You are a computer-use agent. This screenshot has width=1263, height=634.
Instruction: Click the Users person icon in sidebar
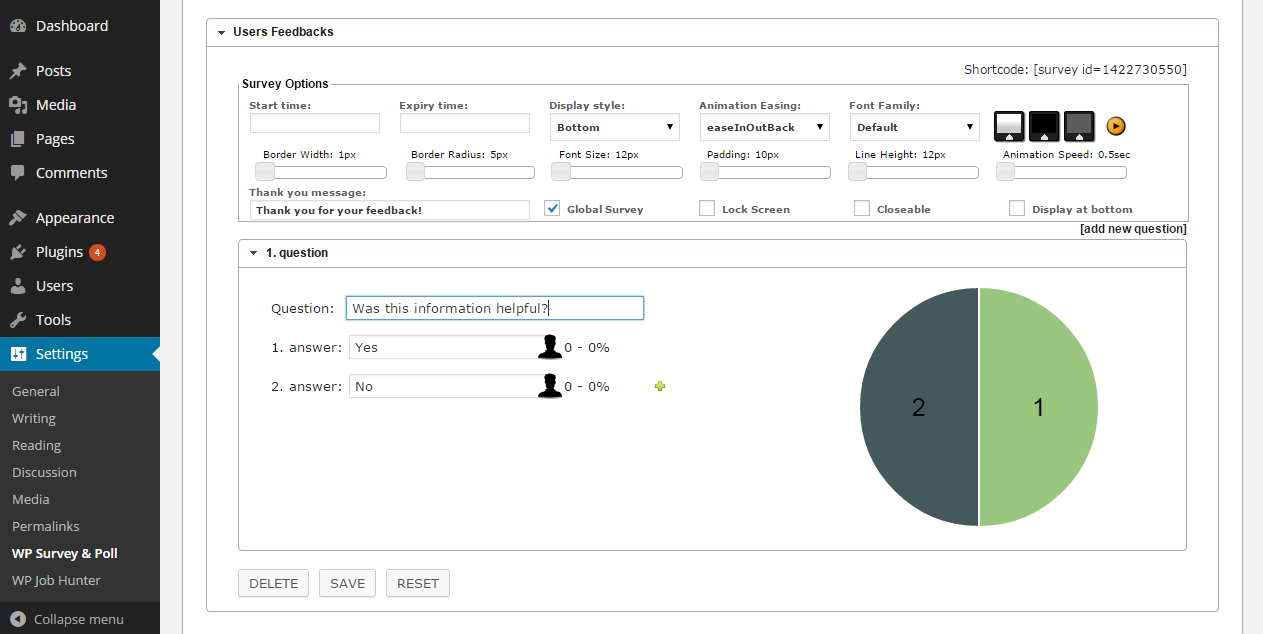pyautogui.click(x=18, y=286)
